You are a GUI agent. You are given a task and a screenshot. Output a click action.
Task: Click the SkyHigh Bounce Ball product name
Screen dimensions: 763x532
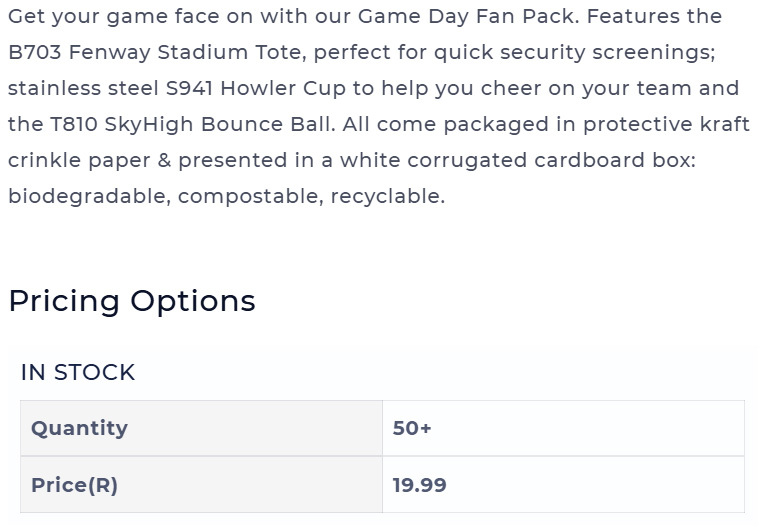pyautogui.click(x=219, y=124)
